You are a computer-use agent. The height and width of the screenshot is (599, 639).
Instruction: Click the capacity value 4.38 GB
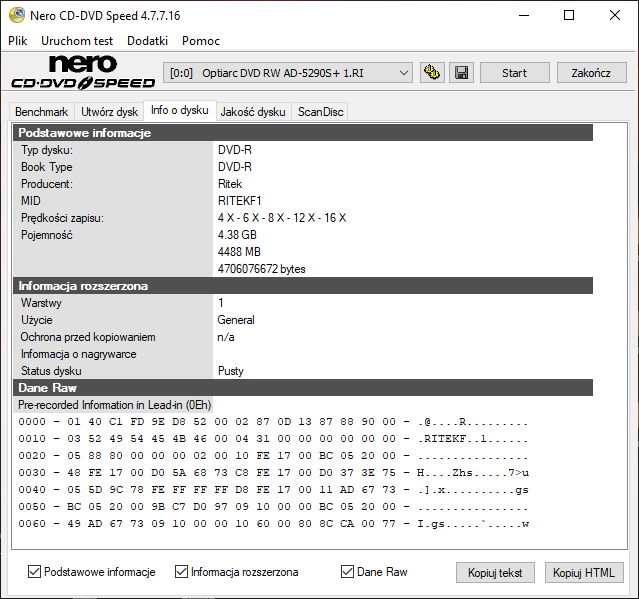click(237, 235)
